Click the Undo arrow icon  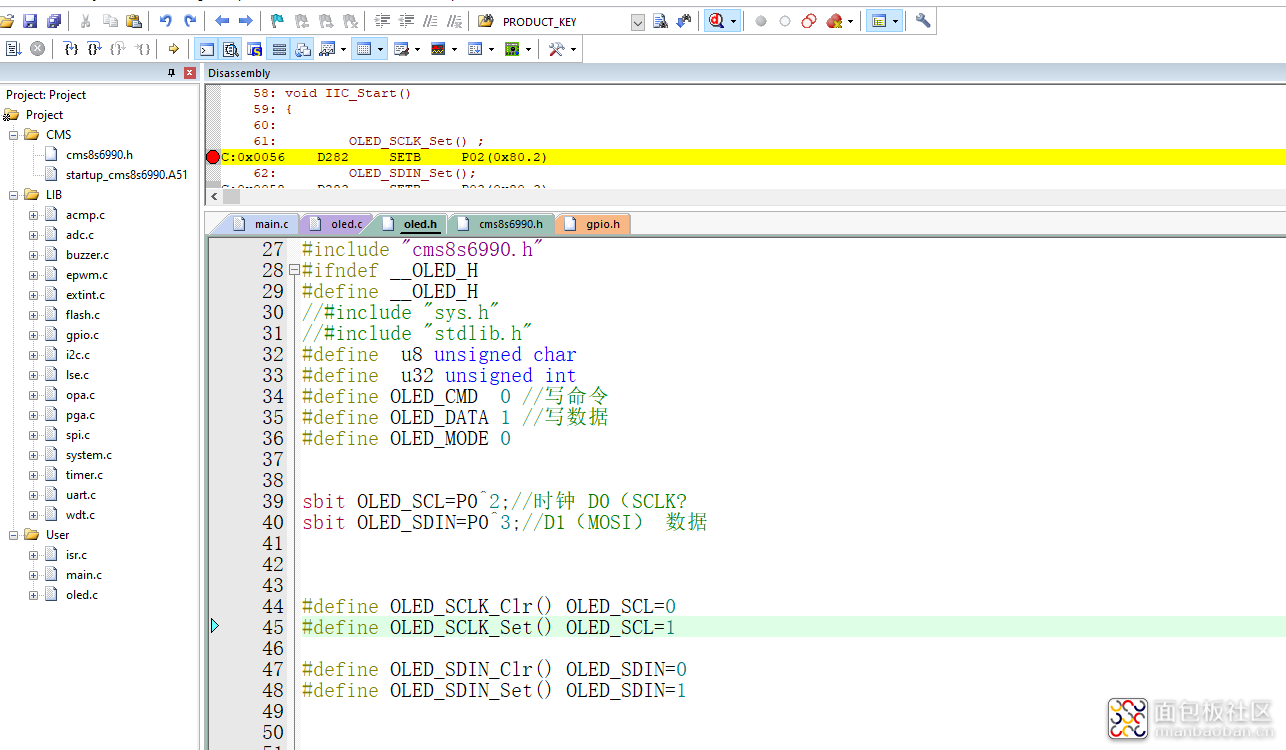[x=166, y=21]
